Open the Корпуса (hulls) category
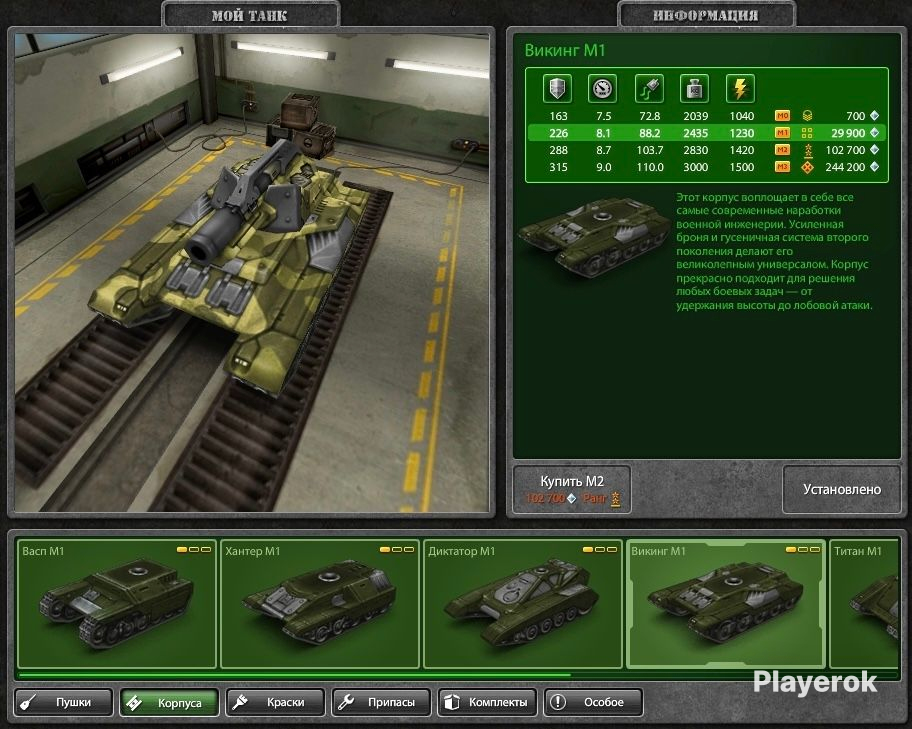This screenshot has height=729, width=912. (x=169, y=702)
